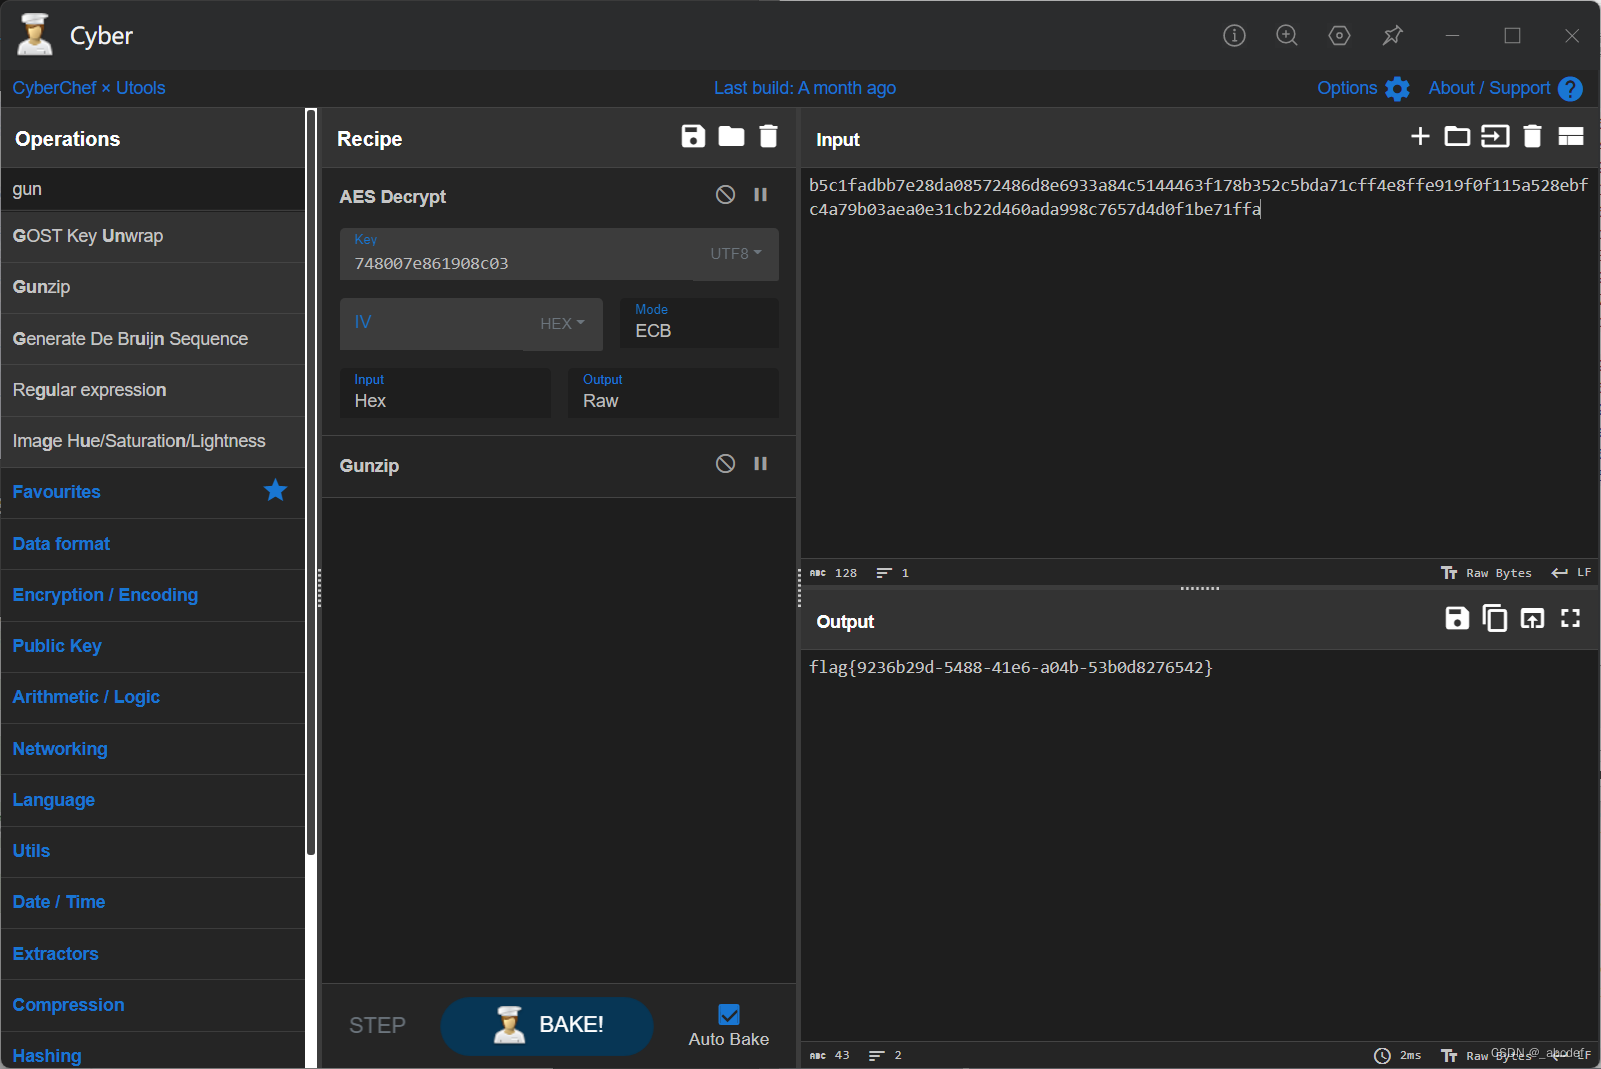
Task: Toggle the Auto Bake checkbox
Action: [729, 1014]
